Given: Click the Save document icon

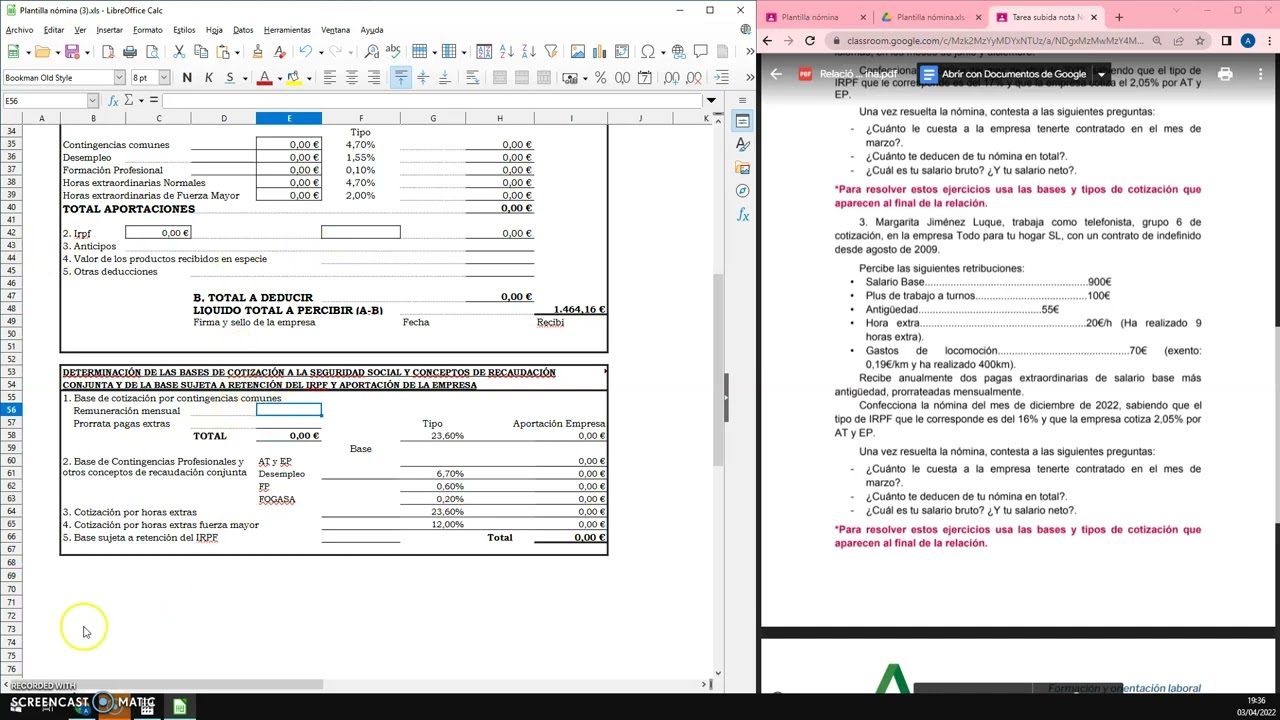Looking at the screenshot, I should click(x=71, y=52).
